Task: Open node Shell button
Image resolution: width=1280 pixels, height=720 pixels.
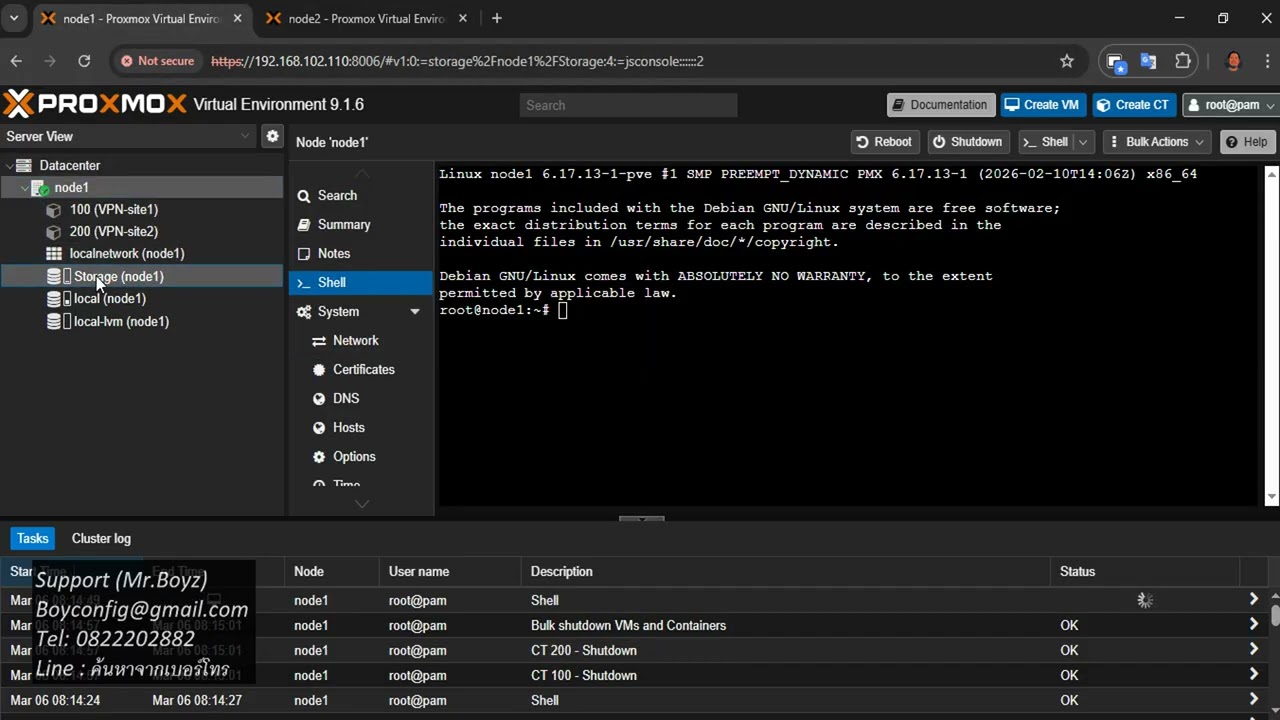Action: coord(1046,142)
